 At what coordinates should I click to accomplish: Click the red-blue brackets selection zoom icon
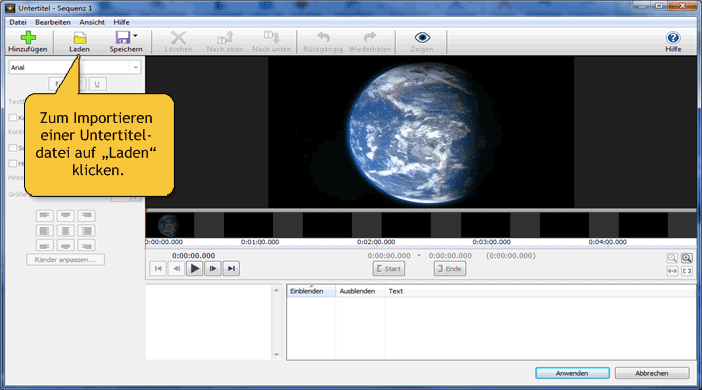[x=686, y=271]
